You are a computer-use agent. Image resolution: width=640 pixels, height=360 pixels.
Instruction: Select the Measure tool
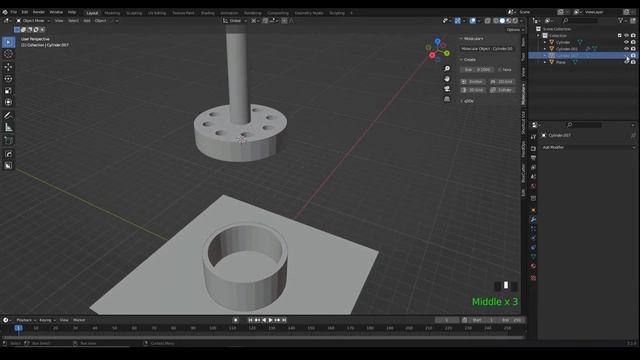[x=8, y=128]
